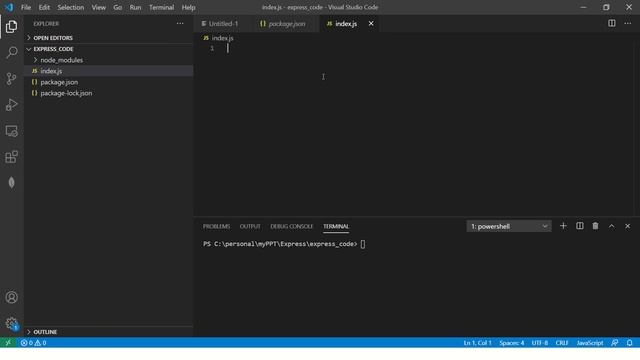
Task: Open editor more actions ellipsis
Action: click(x=627, y=23)
